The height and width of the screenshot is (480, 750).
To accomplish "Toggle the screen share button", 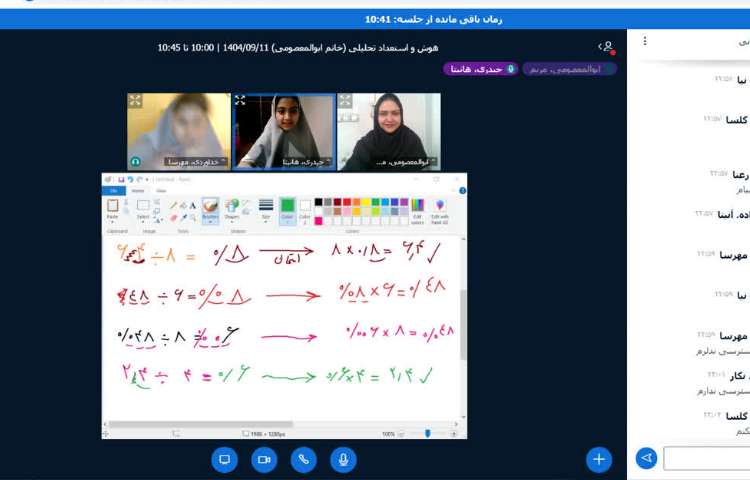I will coord(224,459).
